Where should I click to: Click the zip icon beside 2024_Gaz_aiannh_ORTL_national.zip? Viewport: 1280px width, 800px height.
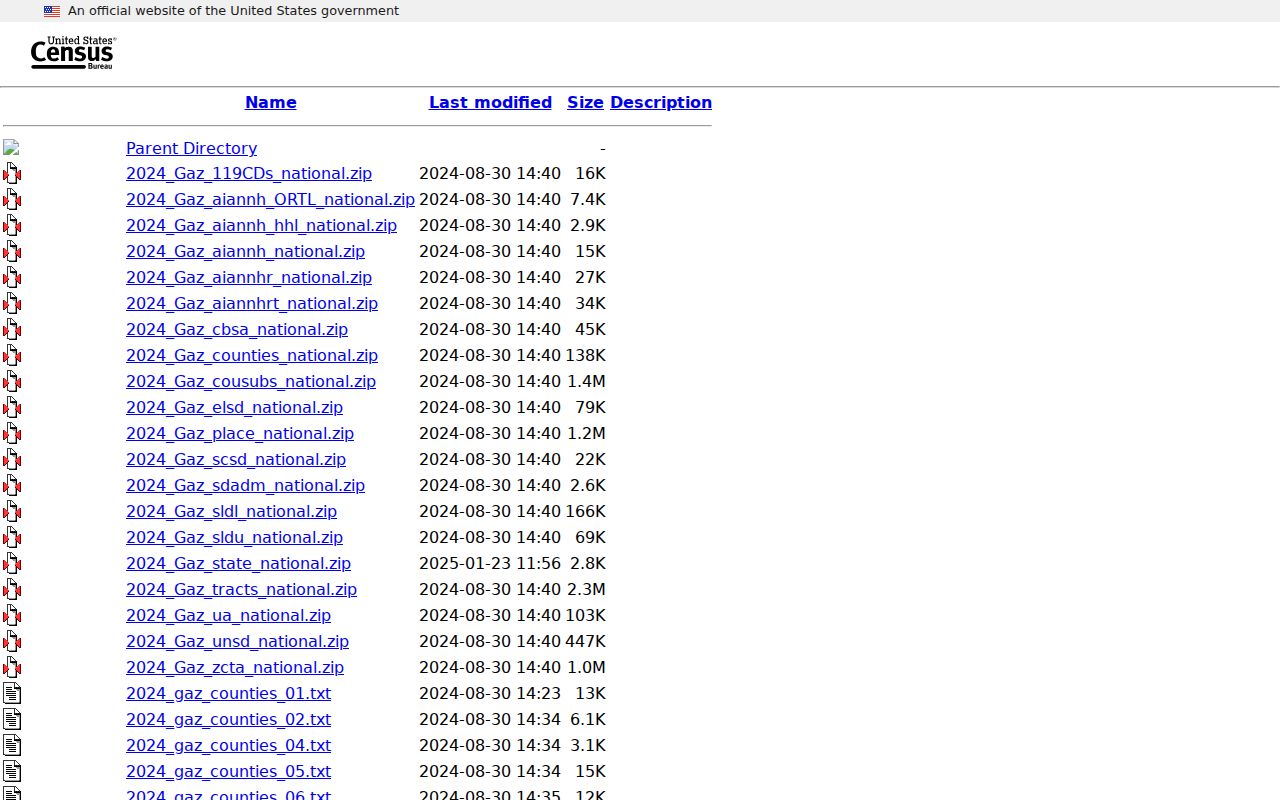[12, 200]
